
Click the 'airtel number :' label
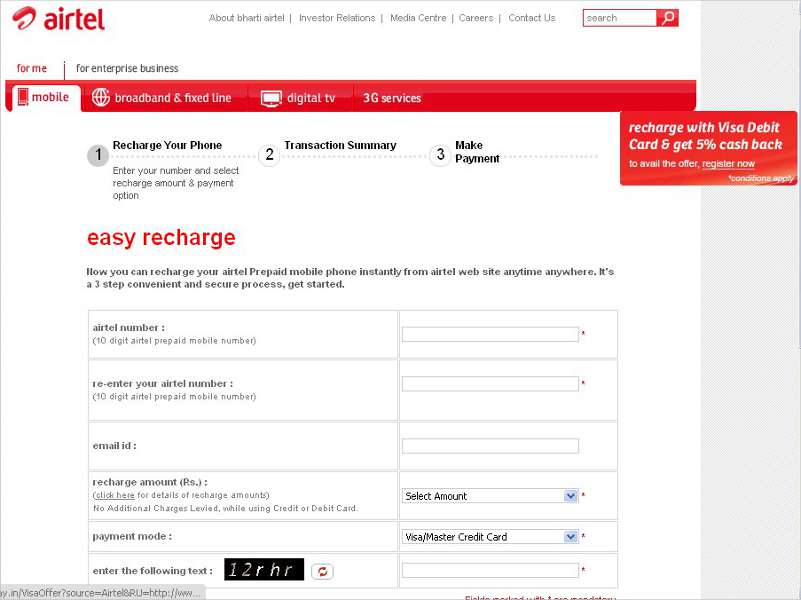tap(129, 327)
